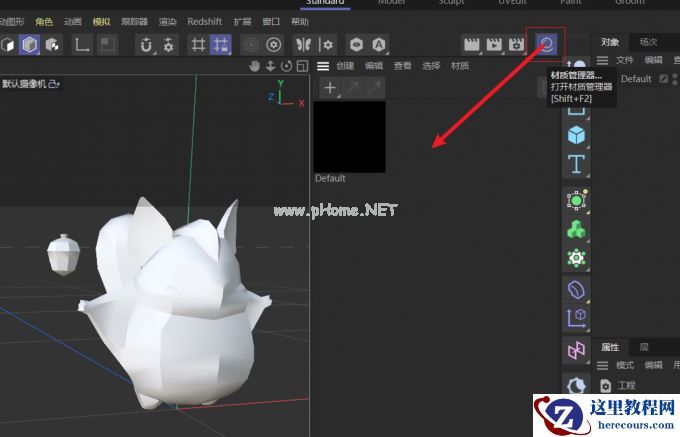The width and height of the screenshot is (680, 437).
Task: Click the pink linked planes icon
Action: coord(576,350)
